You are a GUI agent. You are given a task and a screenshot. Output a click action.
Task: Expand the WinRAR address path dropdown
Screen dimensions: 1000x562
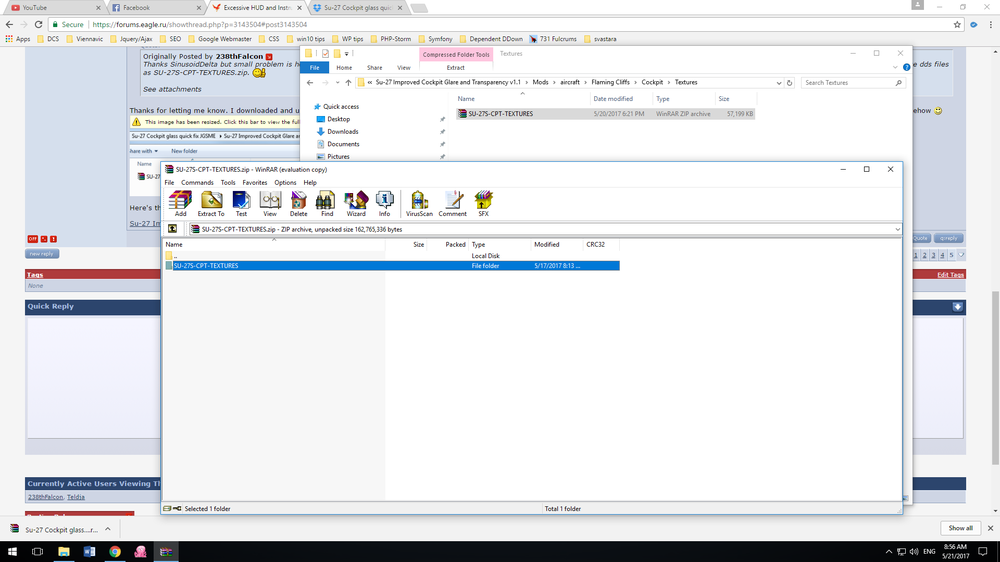click(x=897, y=229)
